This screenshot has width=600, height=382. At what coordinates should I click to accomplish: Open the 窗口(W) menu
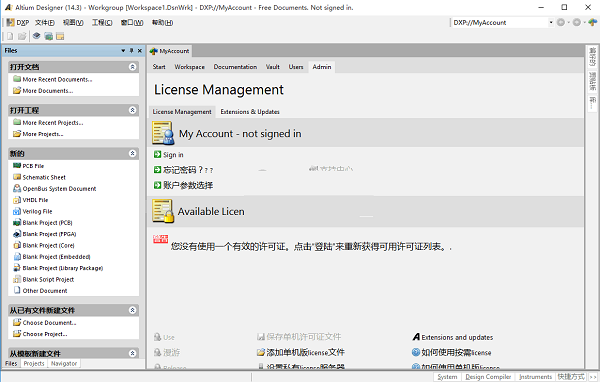[132, 23]
